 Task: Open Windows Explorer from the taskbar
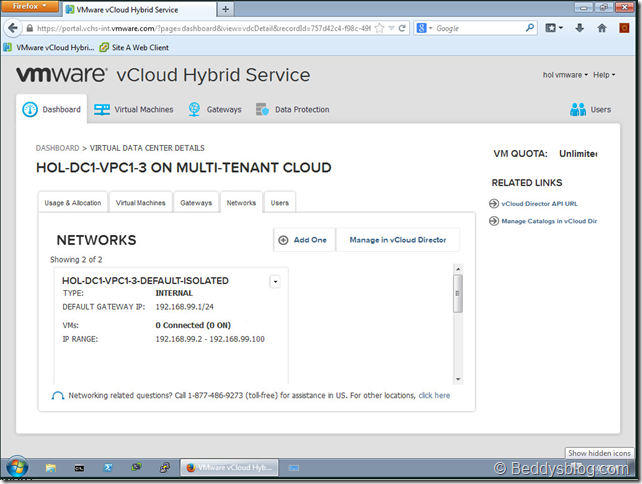(51, 468)
